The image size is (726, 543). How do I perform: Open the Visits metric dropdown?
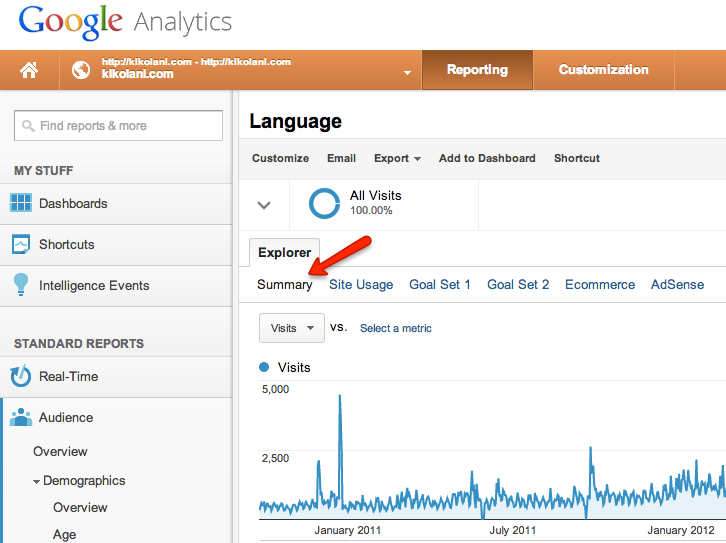pos(291,328)
